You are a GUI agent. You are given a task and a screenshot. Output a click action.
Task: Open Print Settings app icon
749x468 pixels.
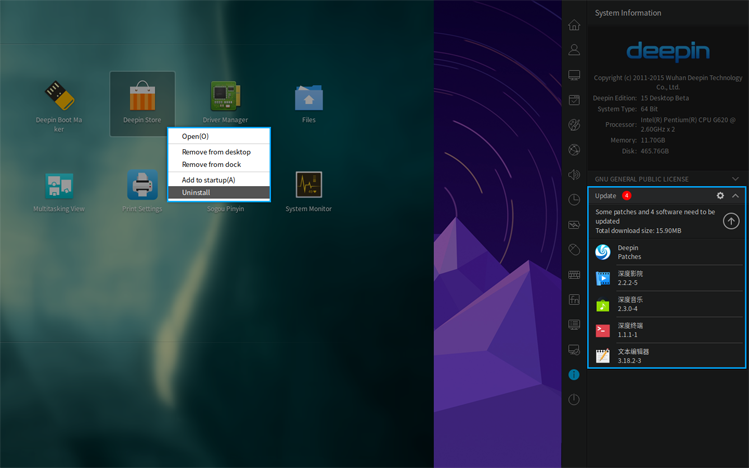[142, 185]
